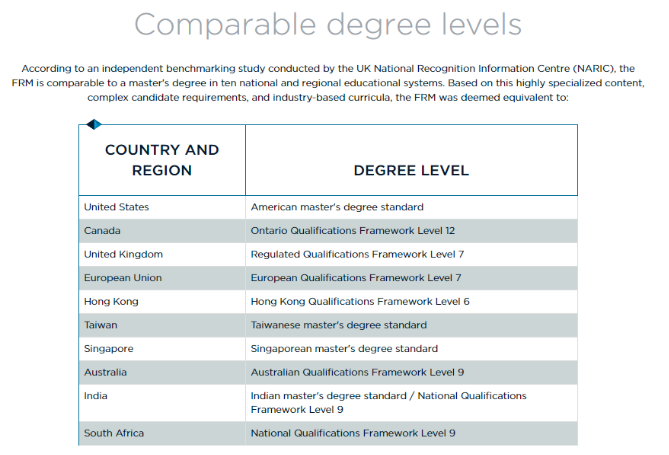Select the United Kingdom country cell
Image resolution: width=669 pixels, height=455 pixels.
[x=123, y=254]
